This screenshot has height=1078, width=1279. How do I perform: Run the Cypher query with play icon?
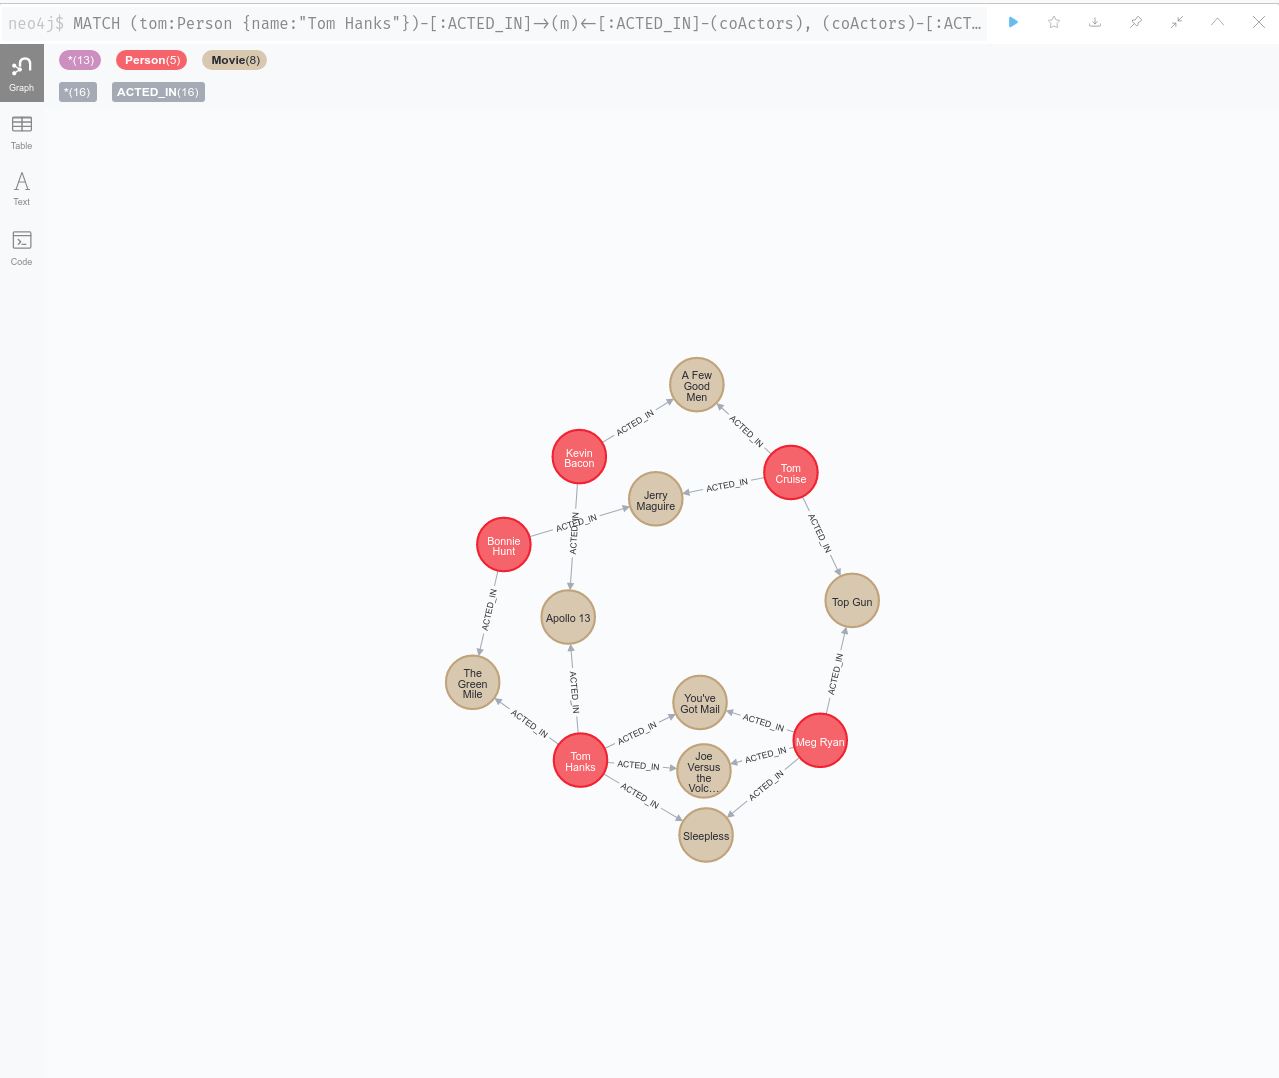[1013, 22]
